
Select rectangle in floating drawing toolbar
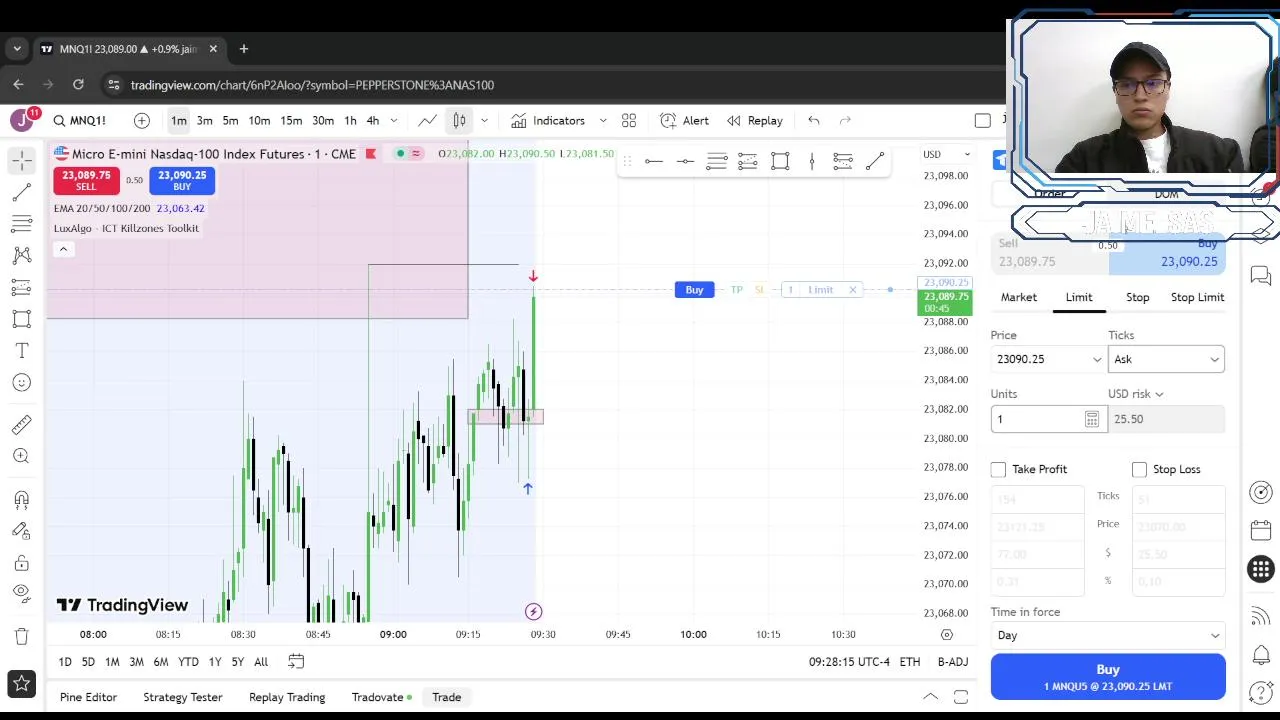pyautogui.click(x=780, y=161)
